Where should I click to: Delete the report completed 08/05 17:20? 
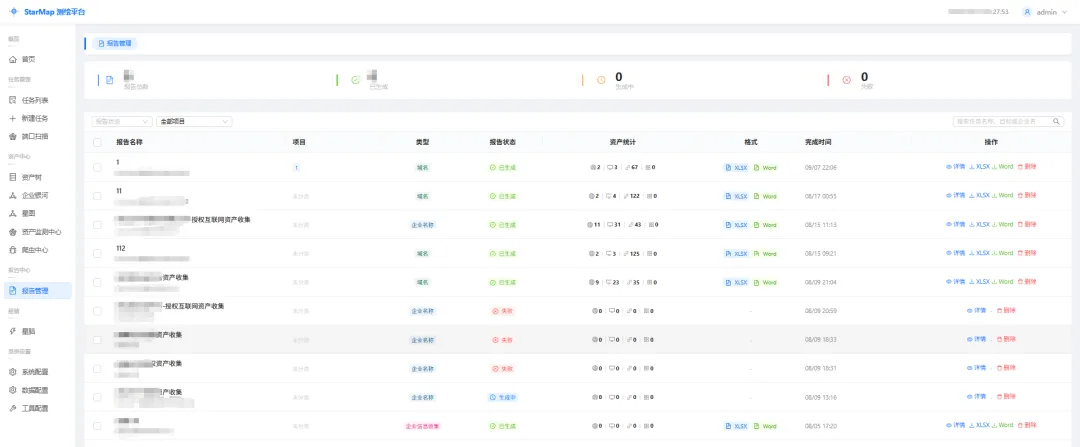1027,426
